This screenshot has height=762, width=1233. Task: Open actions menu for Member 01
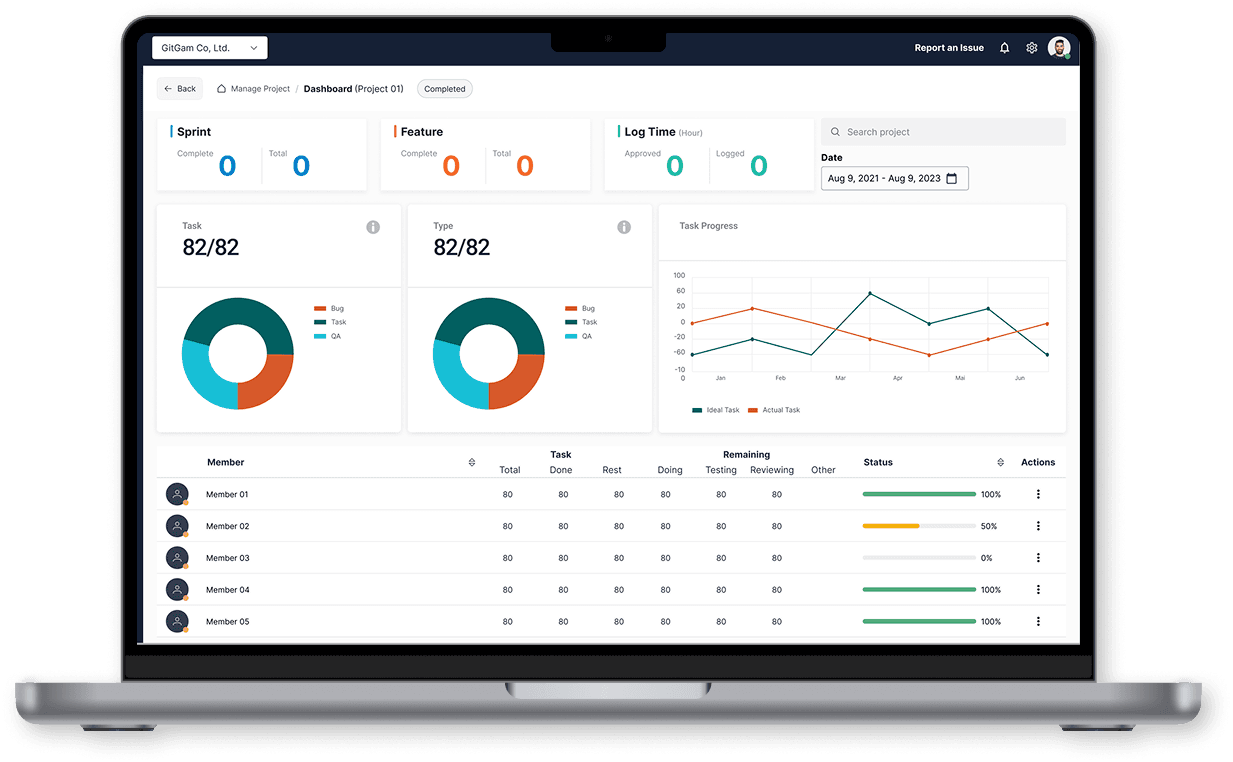click(x=1038, y=494)
